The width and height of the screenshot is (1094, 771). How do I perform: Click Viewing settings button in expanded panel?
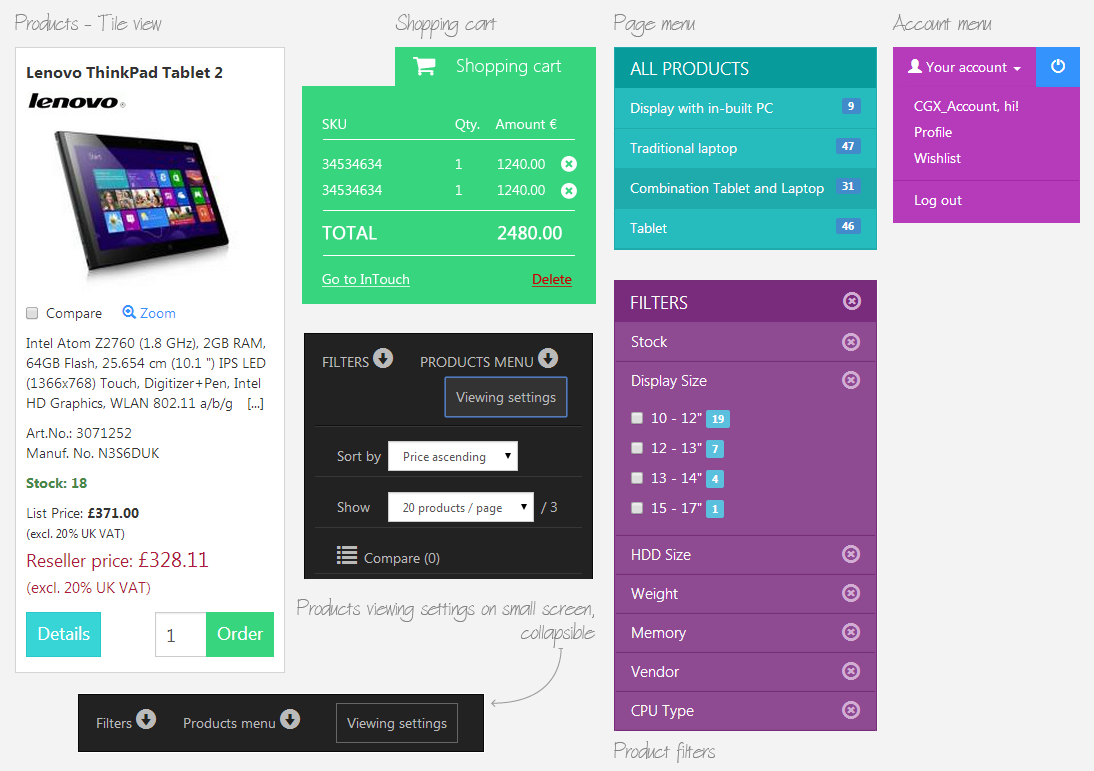[506, 397]
